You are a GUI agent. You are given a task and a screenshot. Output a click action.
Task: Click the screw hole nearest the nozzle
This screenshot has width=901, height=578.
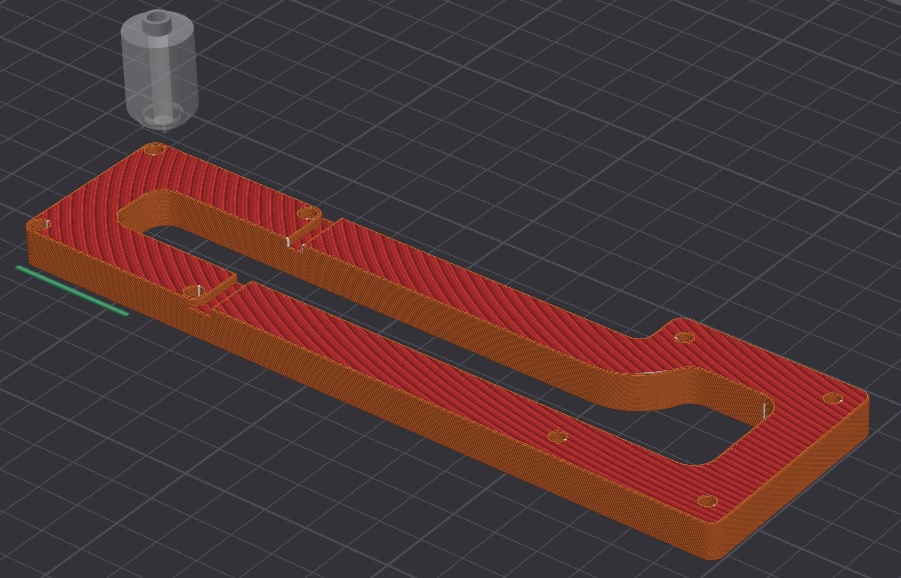point(155,151)
